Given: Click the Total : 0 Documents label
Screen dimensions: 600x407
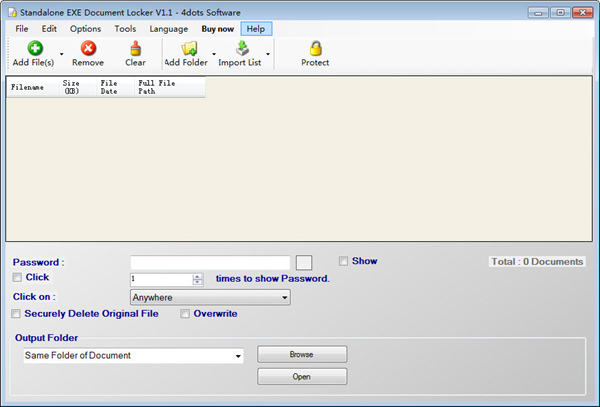Looking at the screenshot, I should [x=537, y=262].
